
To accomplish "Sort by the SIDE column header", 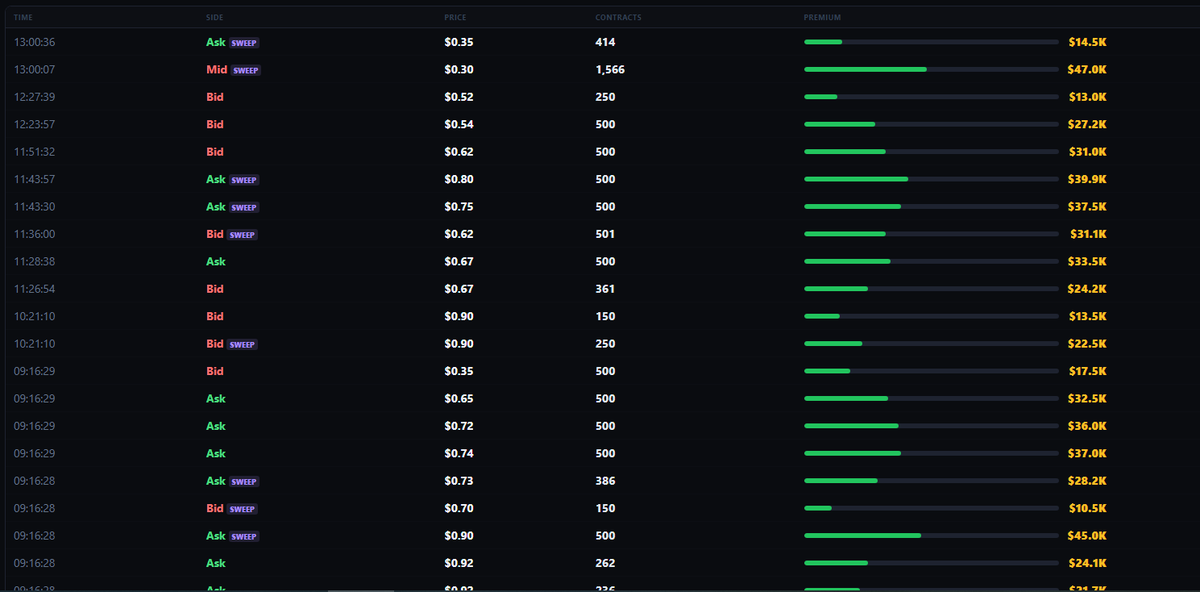I will (215, 18).
